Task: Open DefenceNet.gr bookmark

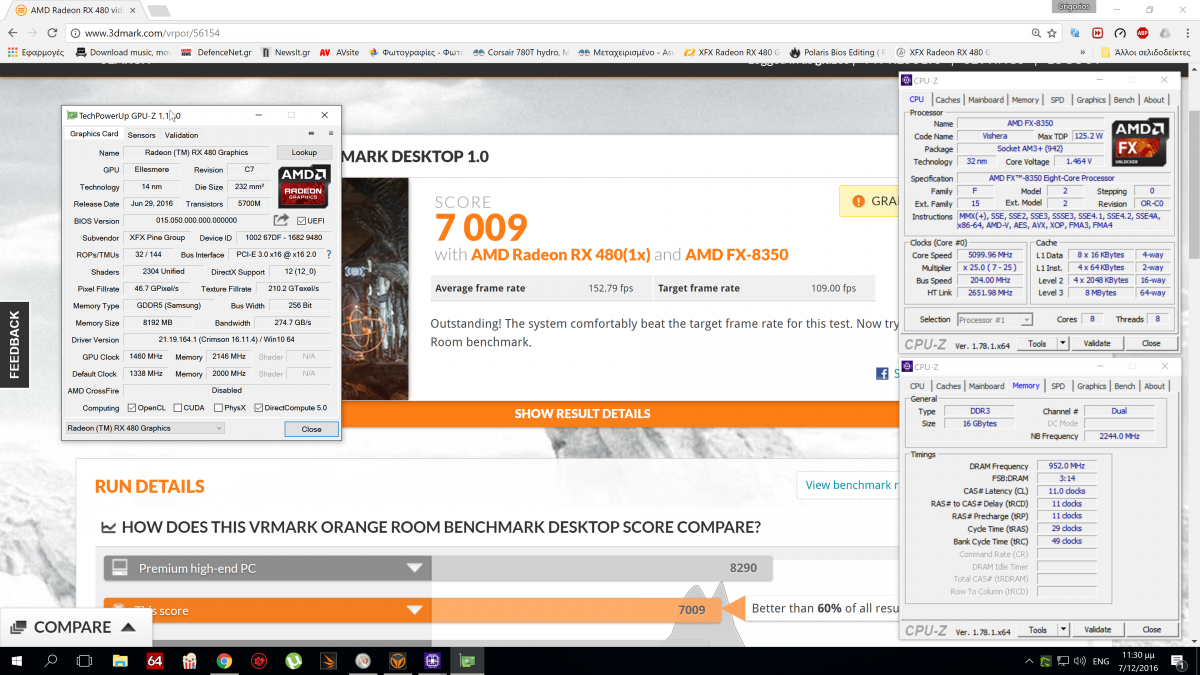Action: pos(217,52)
